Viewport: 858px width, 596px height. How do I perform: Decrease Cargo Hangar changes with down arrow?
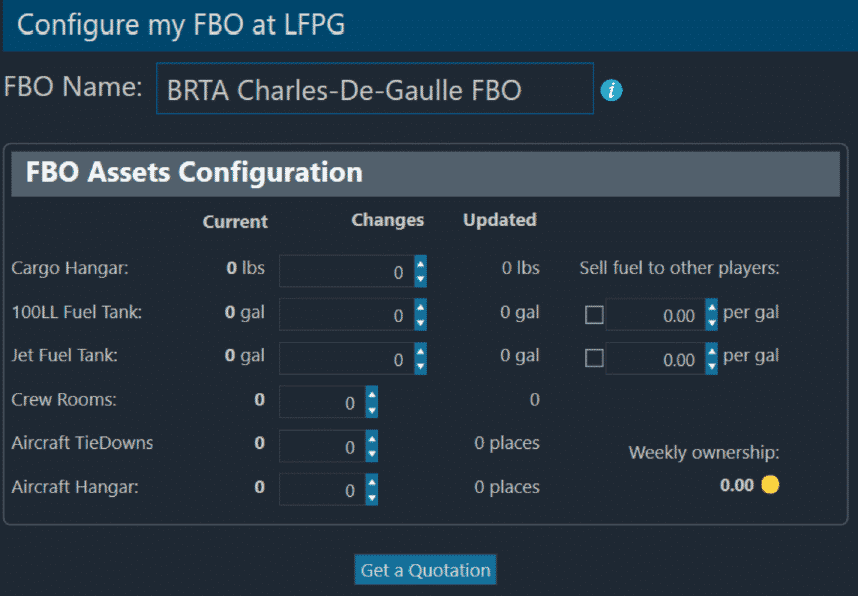(420, 279)
